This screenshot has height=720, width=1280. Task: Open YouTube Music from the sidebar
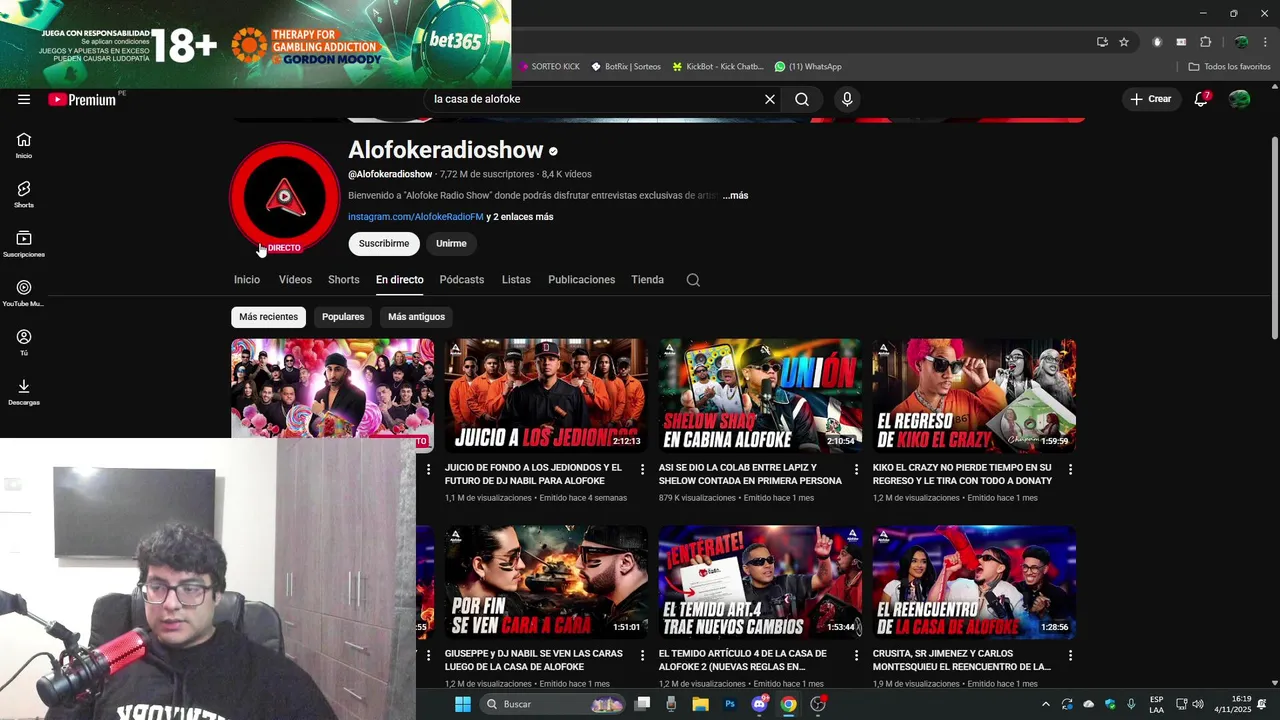[24, 294]
